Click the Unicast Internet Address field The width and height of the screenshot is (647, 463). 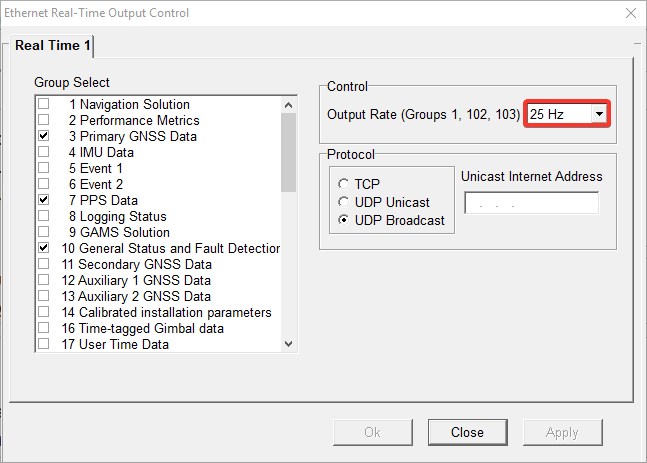tap(531, 203)
